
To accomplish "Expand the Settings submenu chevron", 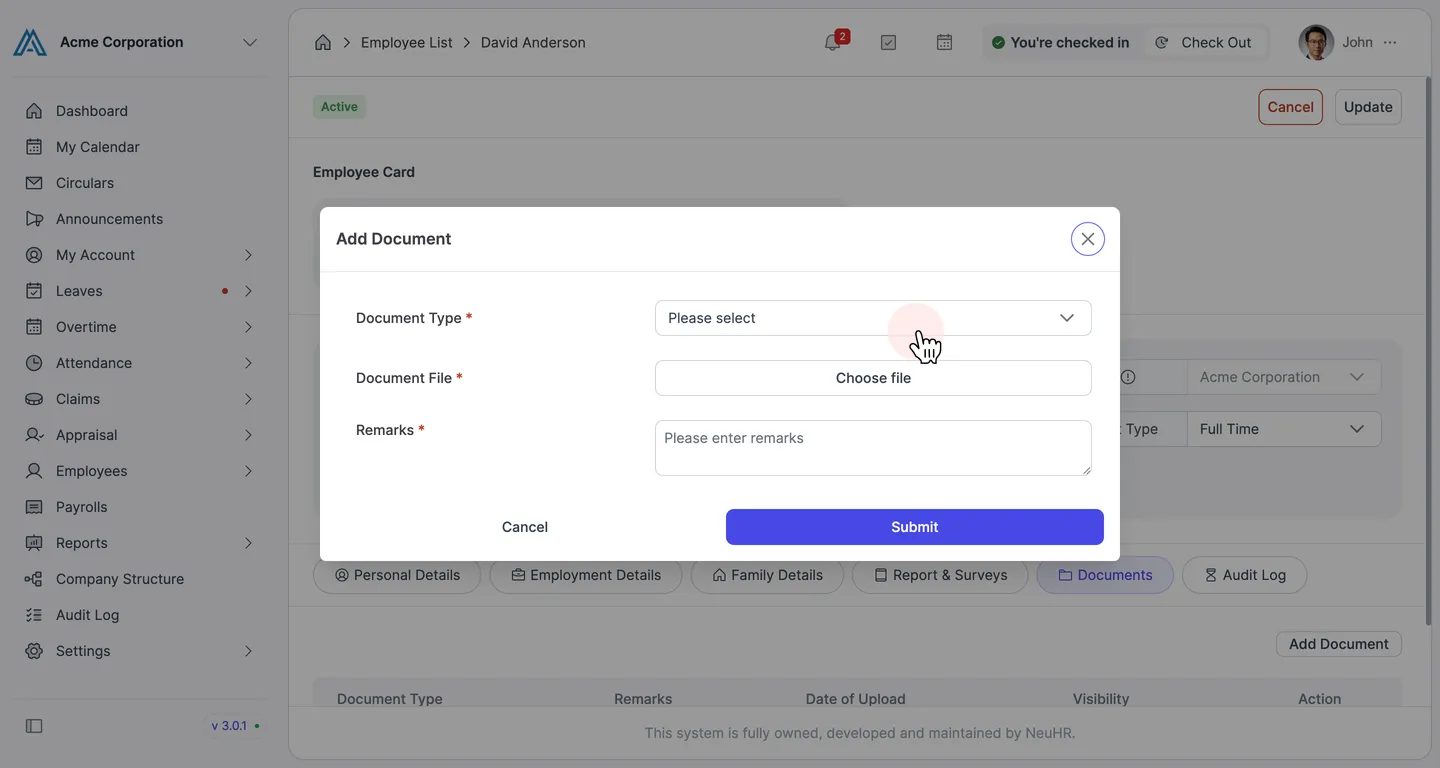I will coord(248,651).
